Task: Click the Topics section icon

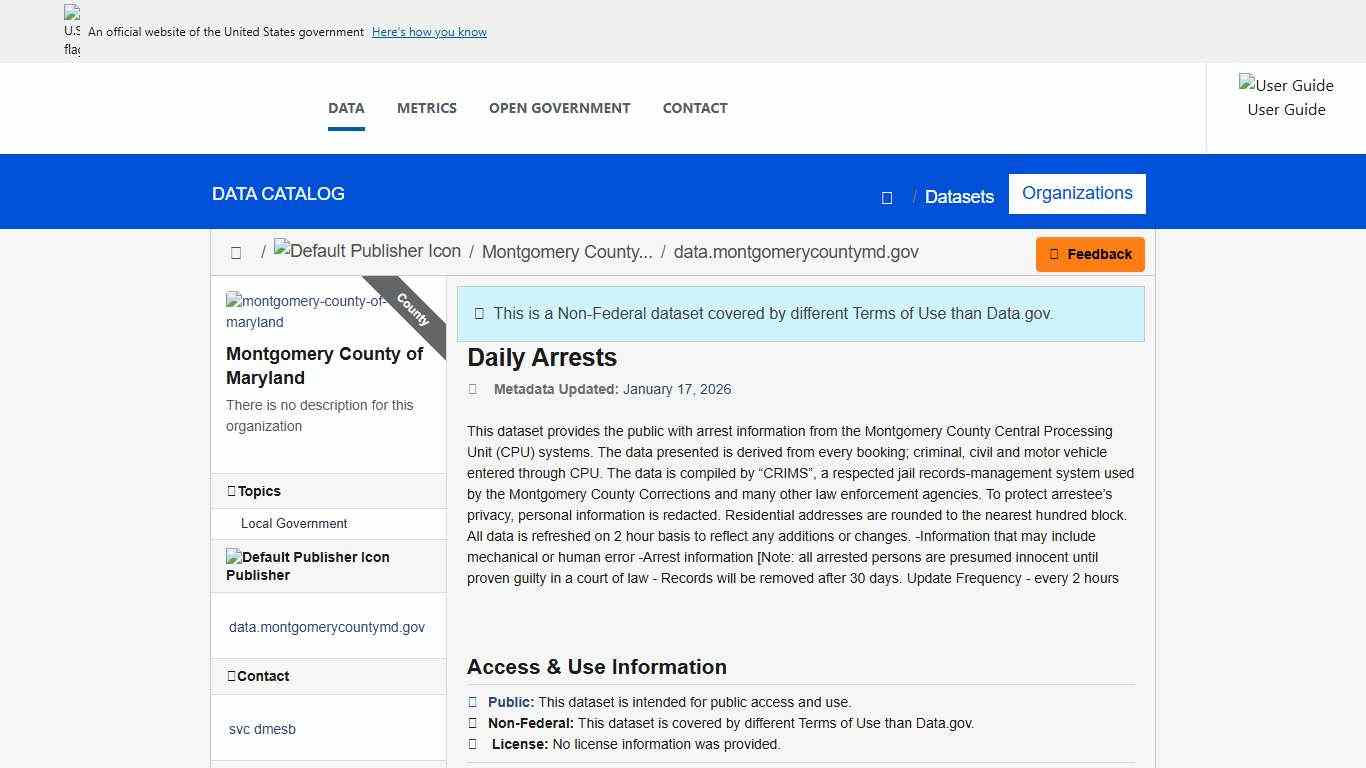Action: pos(233,490)
